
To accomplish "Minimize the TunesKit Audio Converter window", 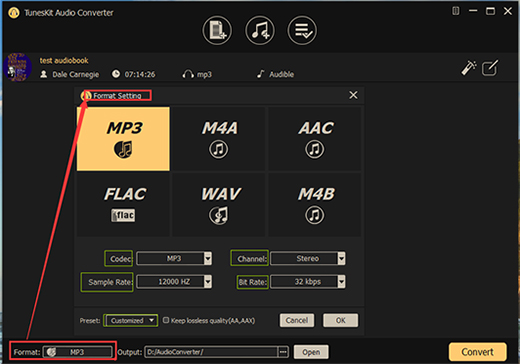I will [473, 11].
